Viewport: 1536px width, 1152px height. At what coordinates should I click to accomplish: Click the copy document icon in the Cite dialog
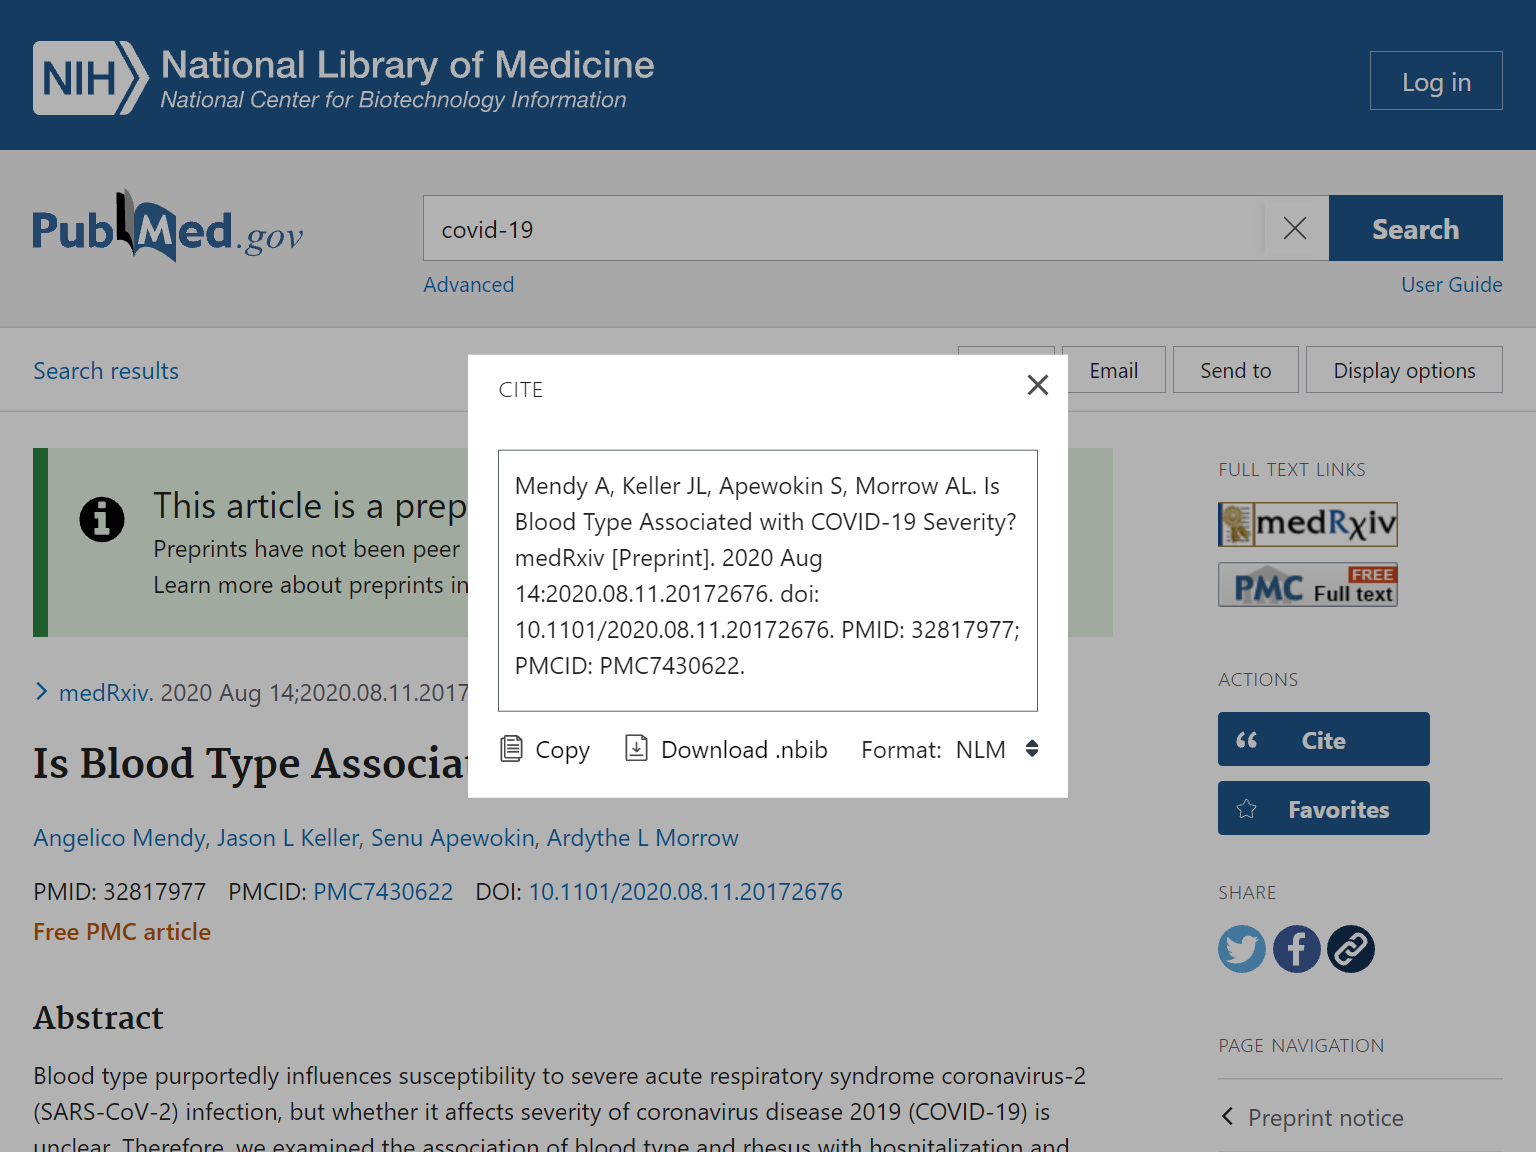point(511,748)
